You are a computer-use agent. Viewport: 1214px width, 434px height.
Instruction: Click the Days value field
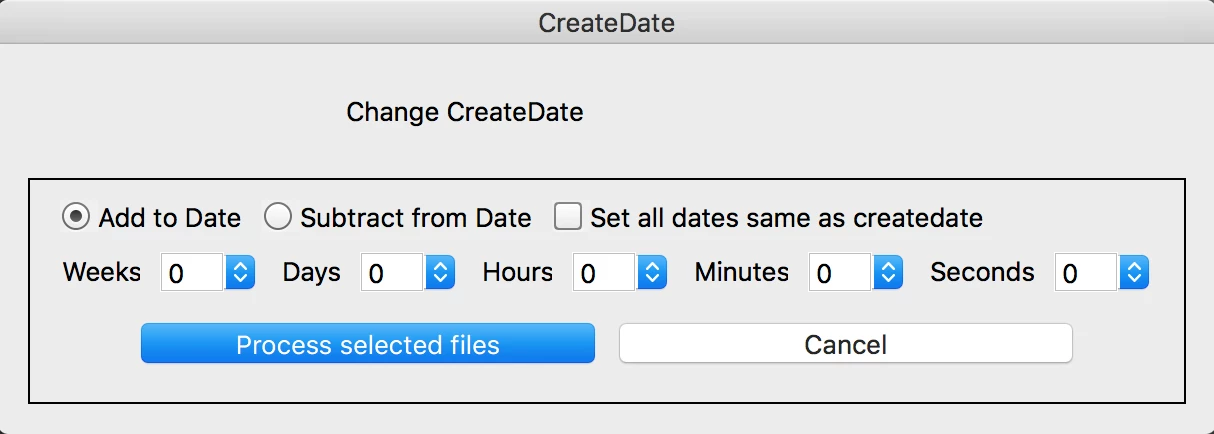pyautogui.click(x=391, y=273)
